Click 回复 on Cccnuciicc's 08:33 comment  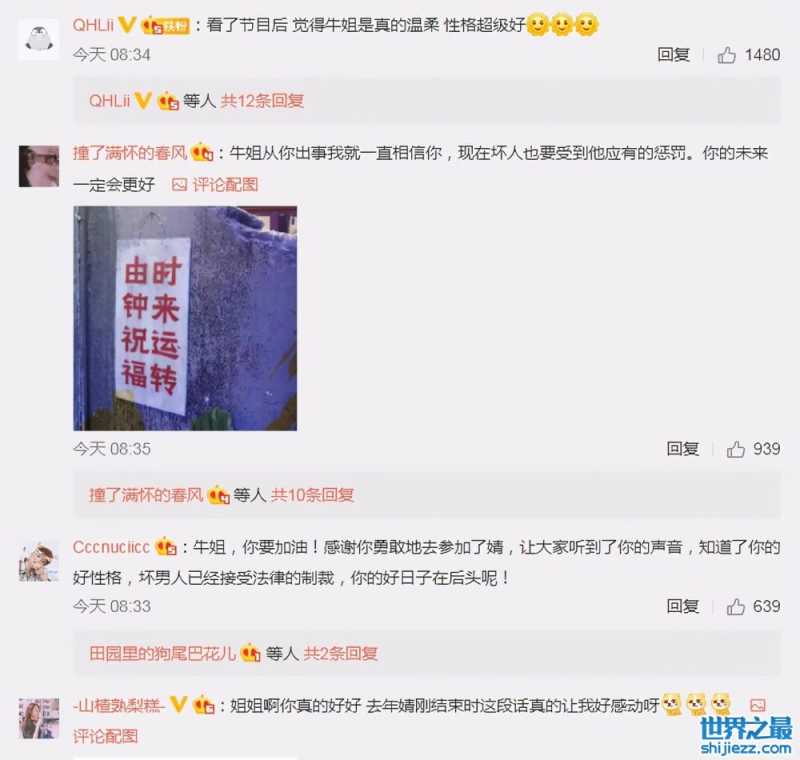coord(683,606)
